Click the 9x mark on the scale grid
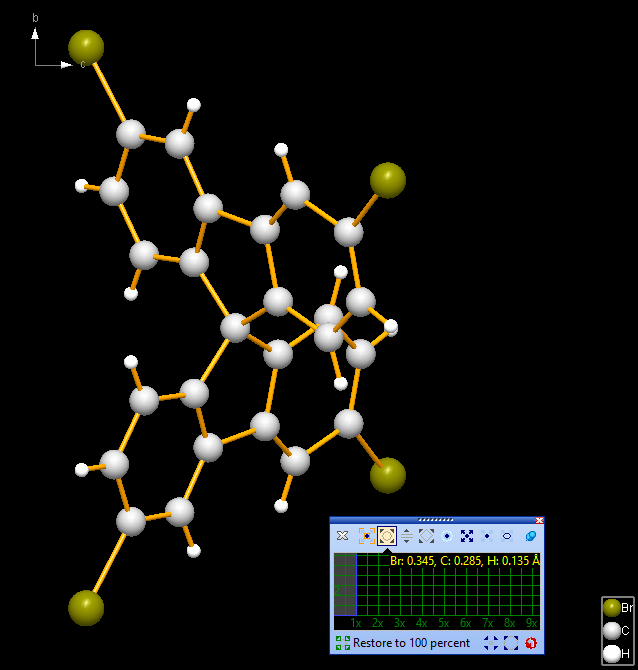Image resolution: width=638 pixels, height=670 pixels. tap(531, 623)
